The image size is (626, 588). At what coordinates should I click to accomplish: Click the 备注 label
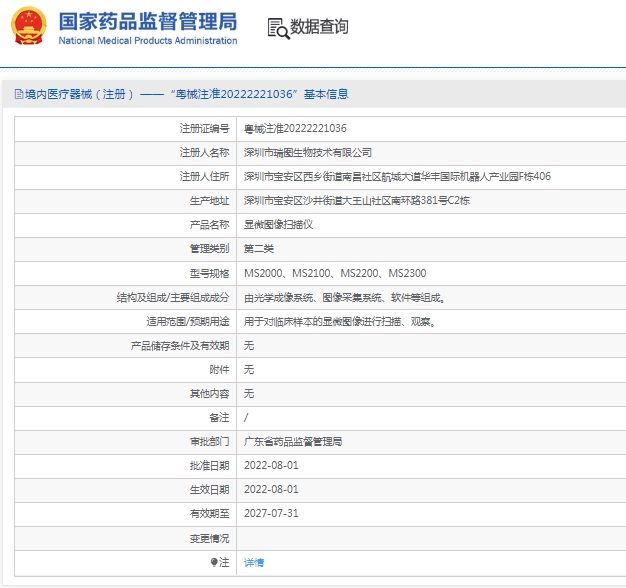tap(219, 418)
